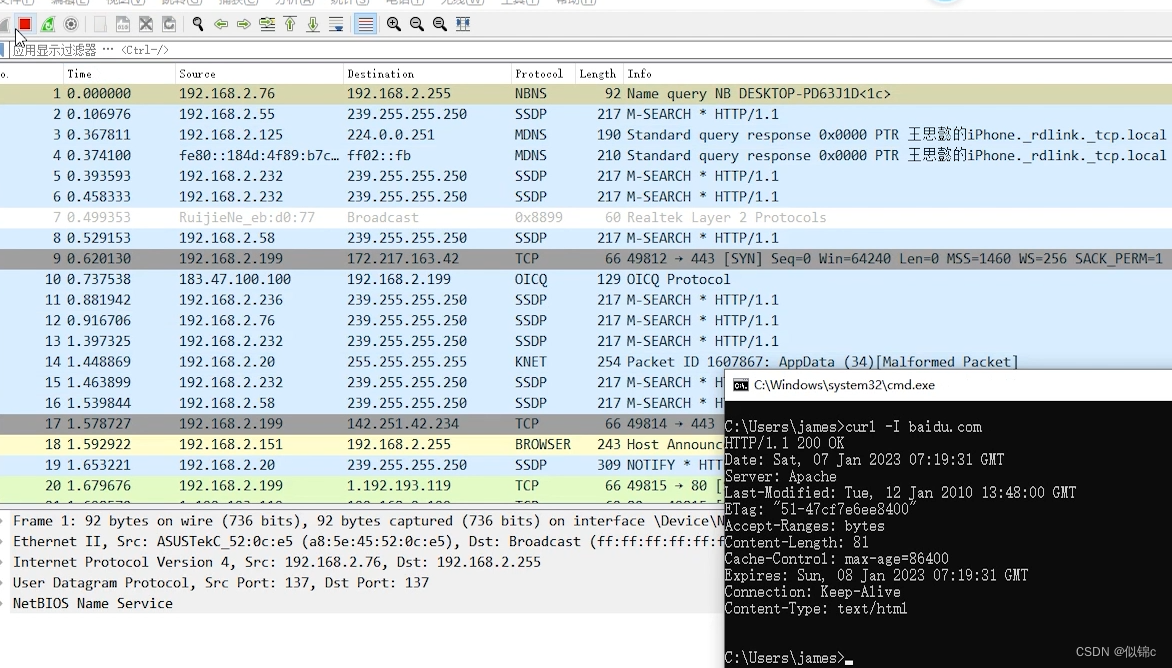Screen dimensions: 1172x668
Task: Click the close capture file icon
Action: (x=146, y=25)
